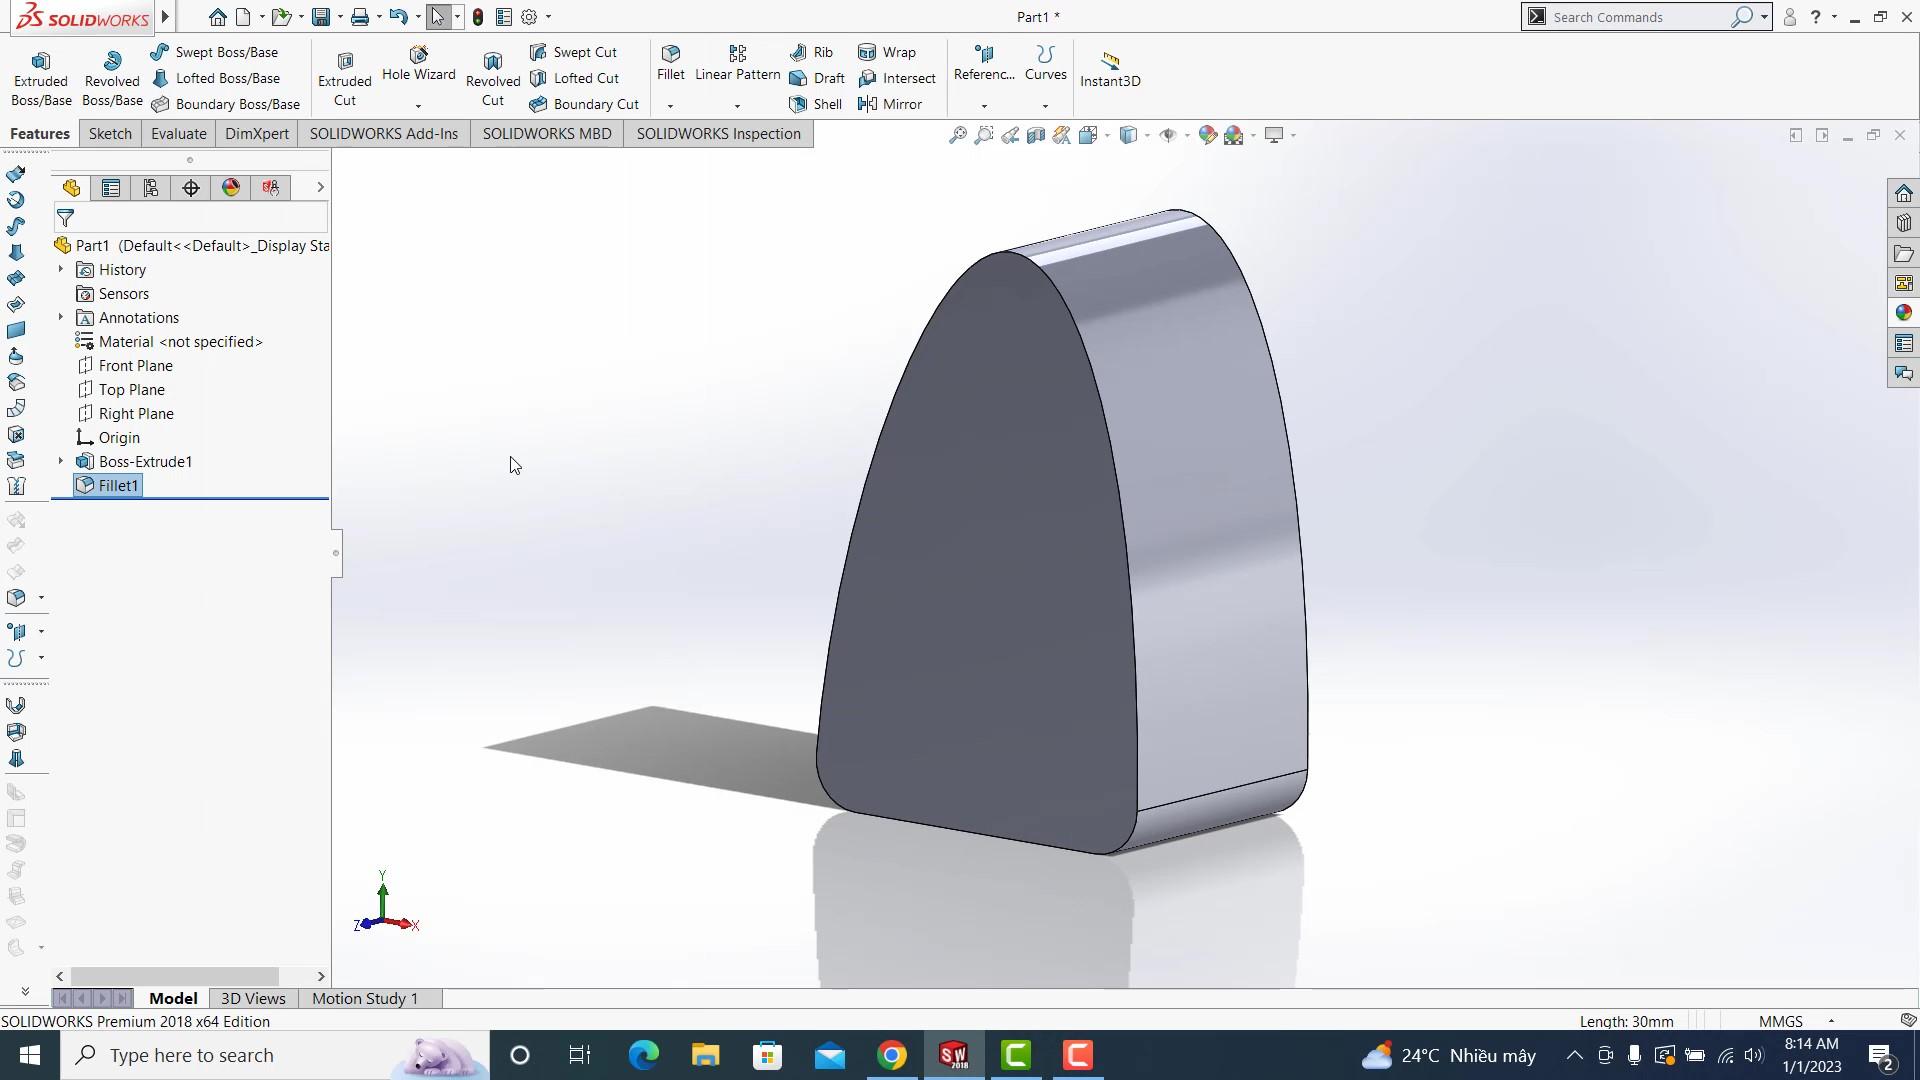Open the Motion Study 1 tab

click(x=365, y=998)
